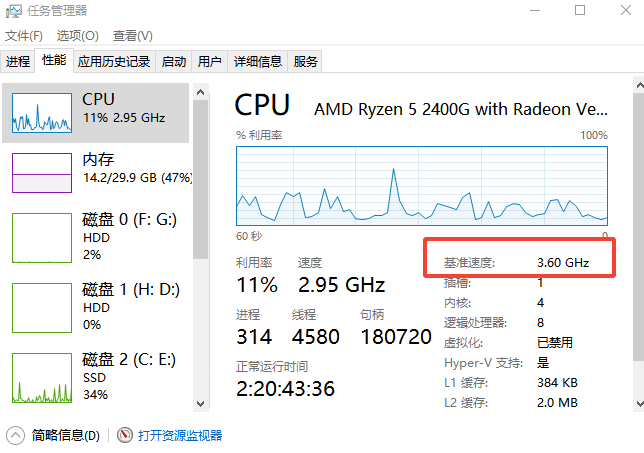The image size is (644, 453).
Task: Open 磁盘 1 (H: D:) performance view
Action: click(97, 307)
